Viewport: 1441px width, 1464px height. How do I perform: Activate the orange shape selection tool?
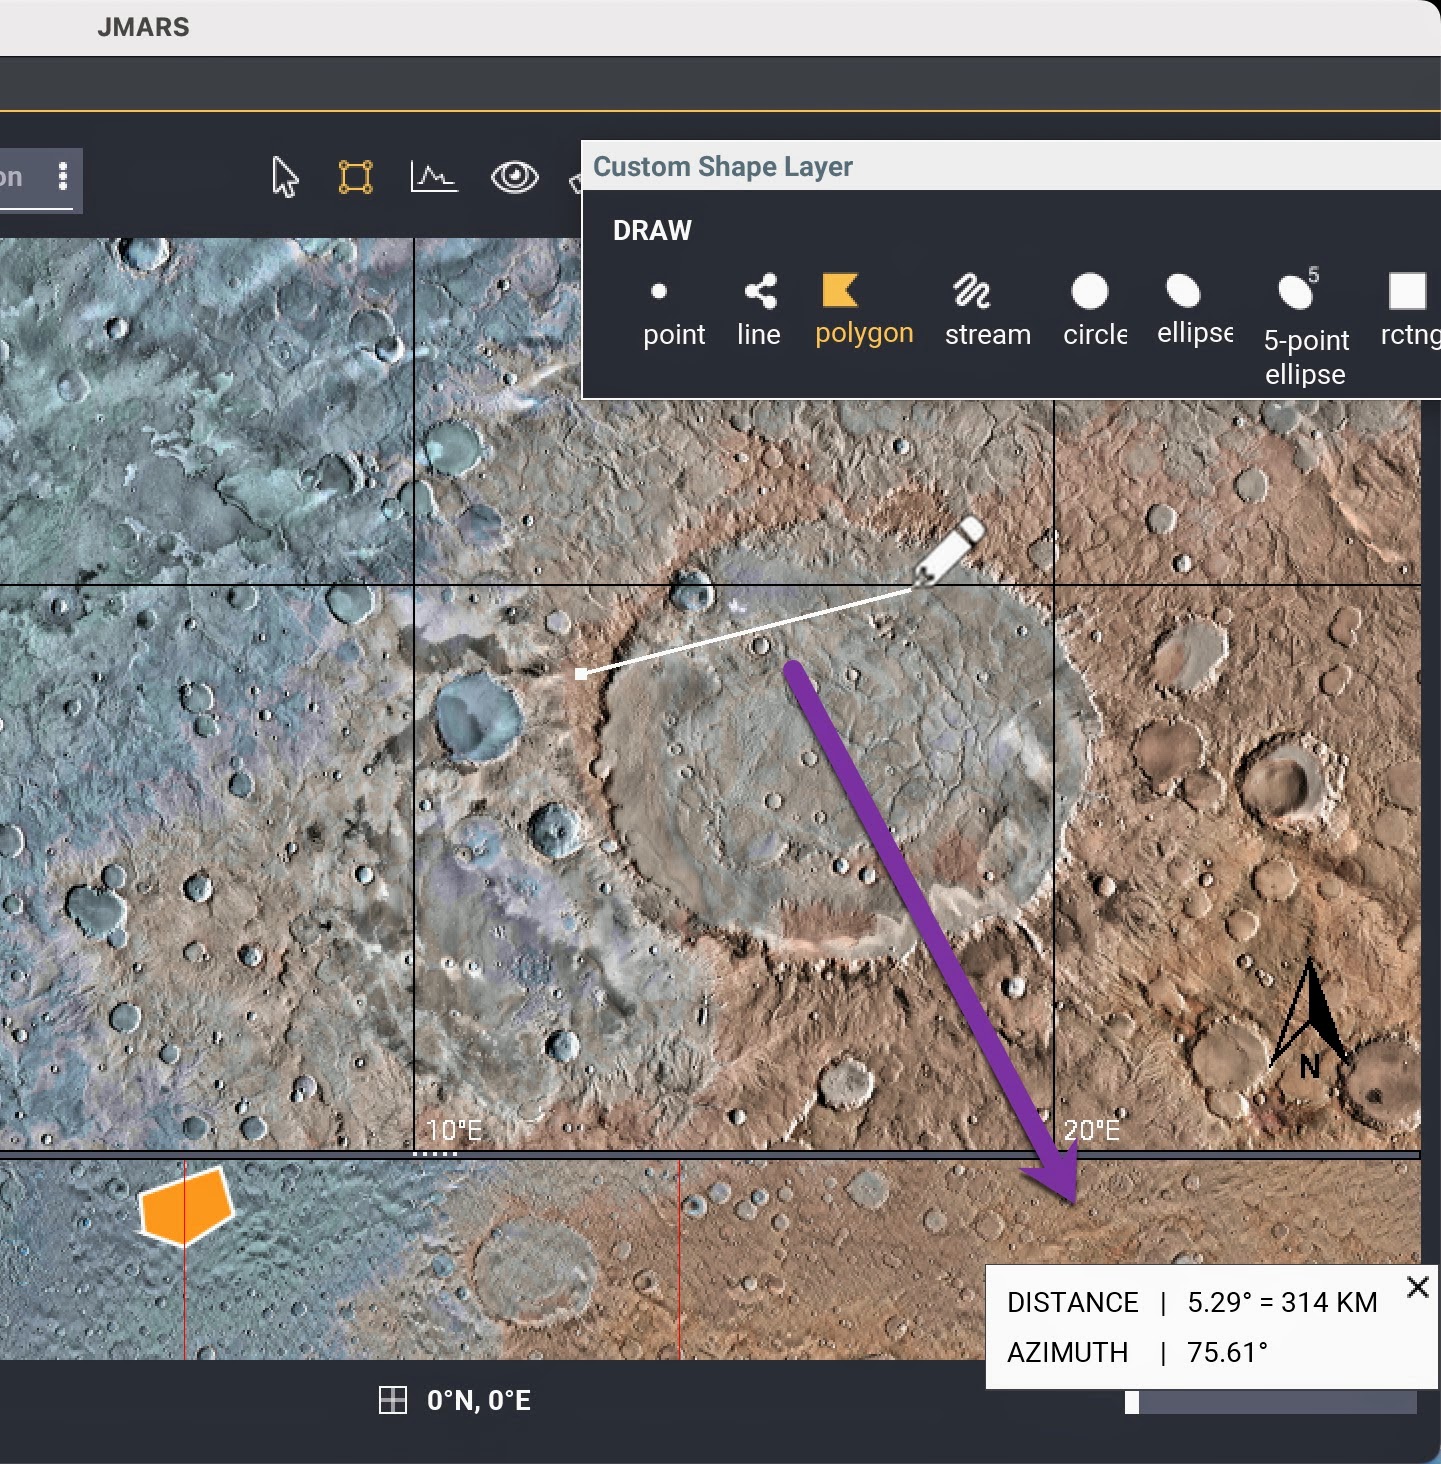pyautogui.click(x=355, y=178)
